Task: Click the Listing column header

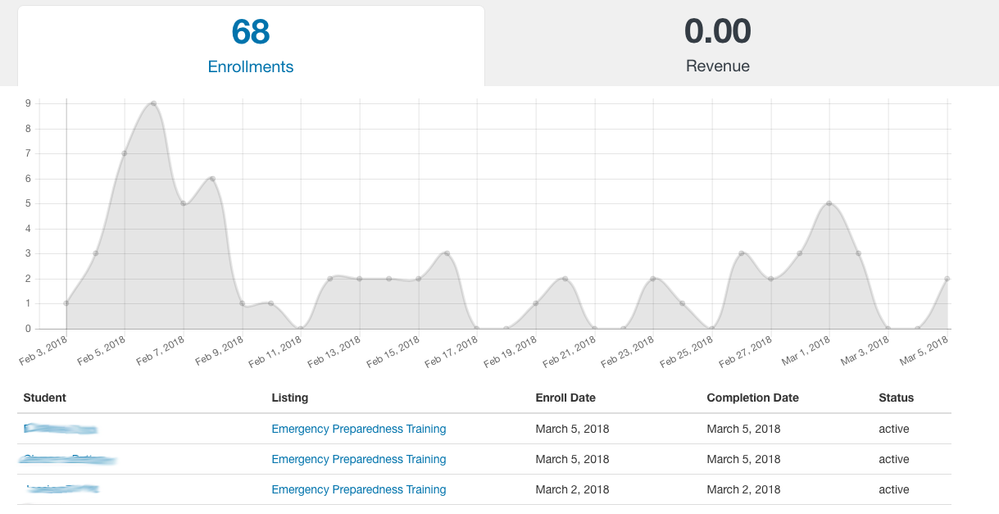Action: [x=290, y=398]
